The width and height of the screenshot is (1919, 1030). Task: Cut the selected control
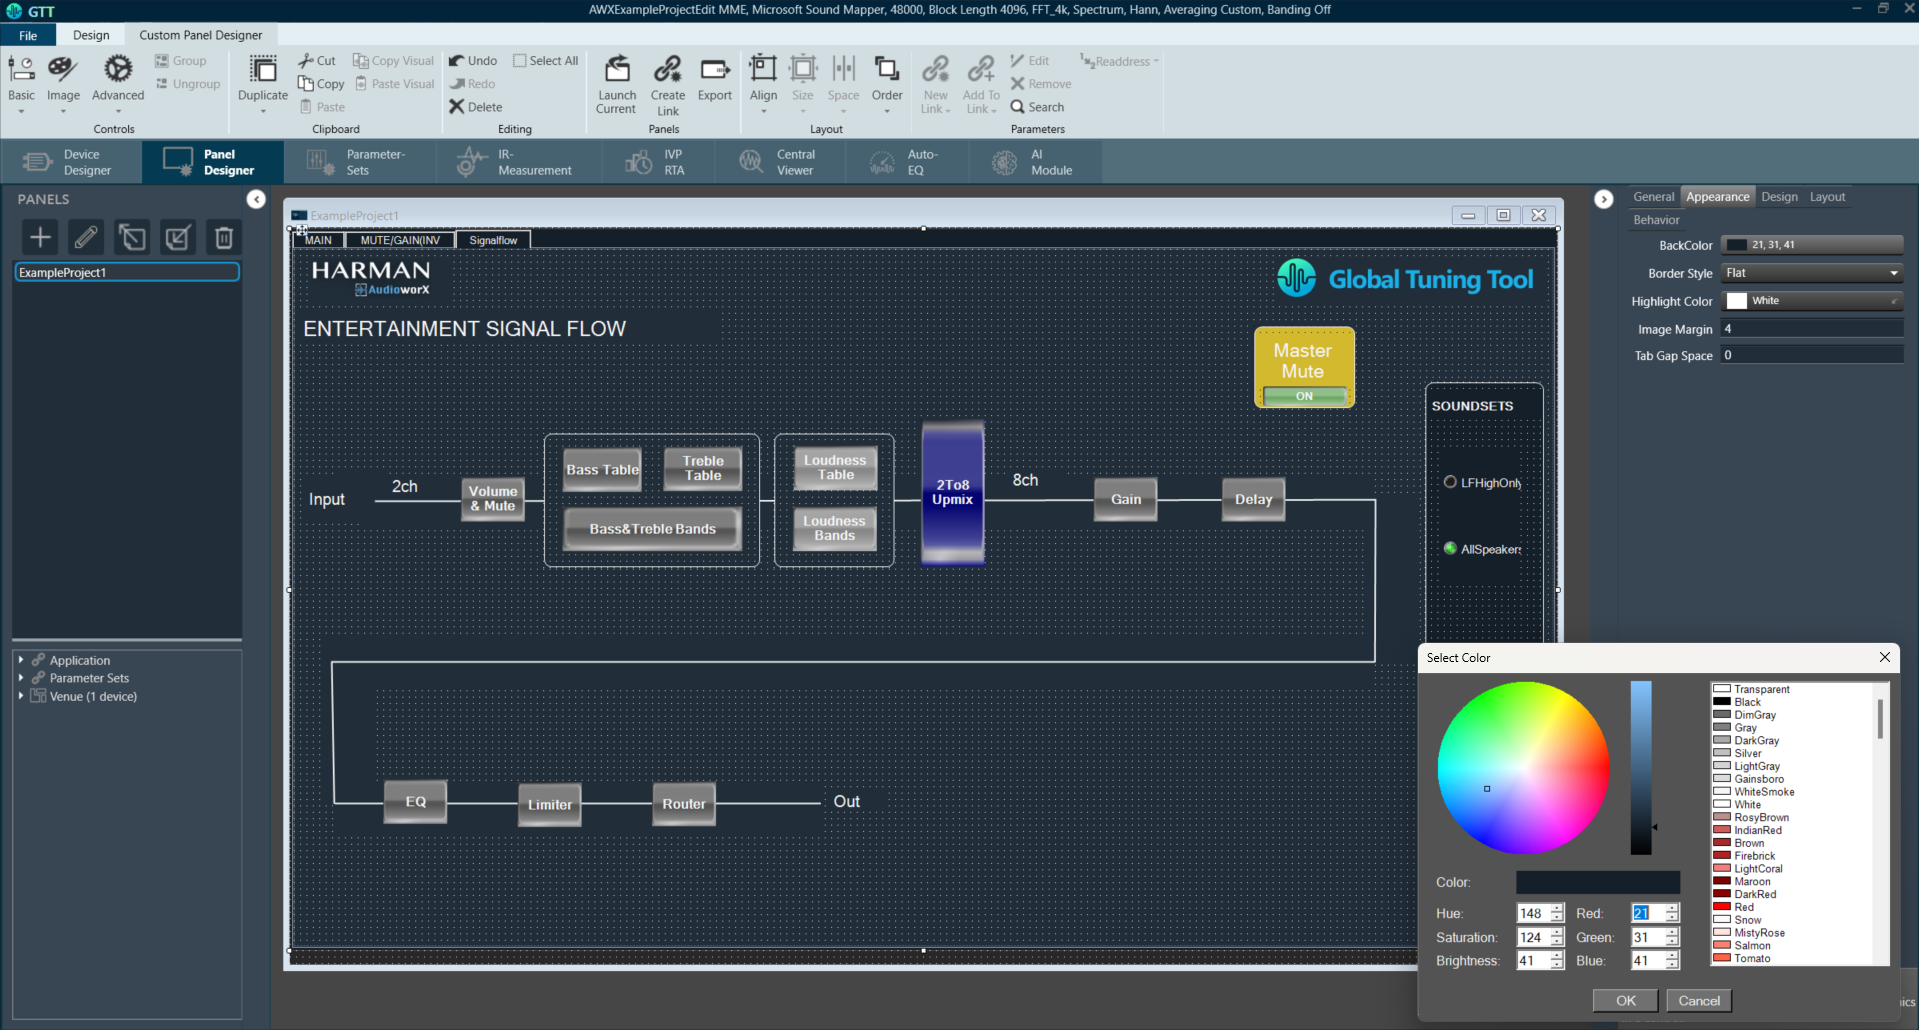(317, 61)
